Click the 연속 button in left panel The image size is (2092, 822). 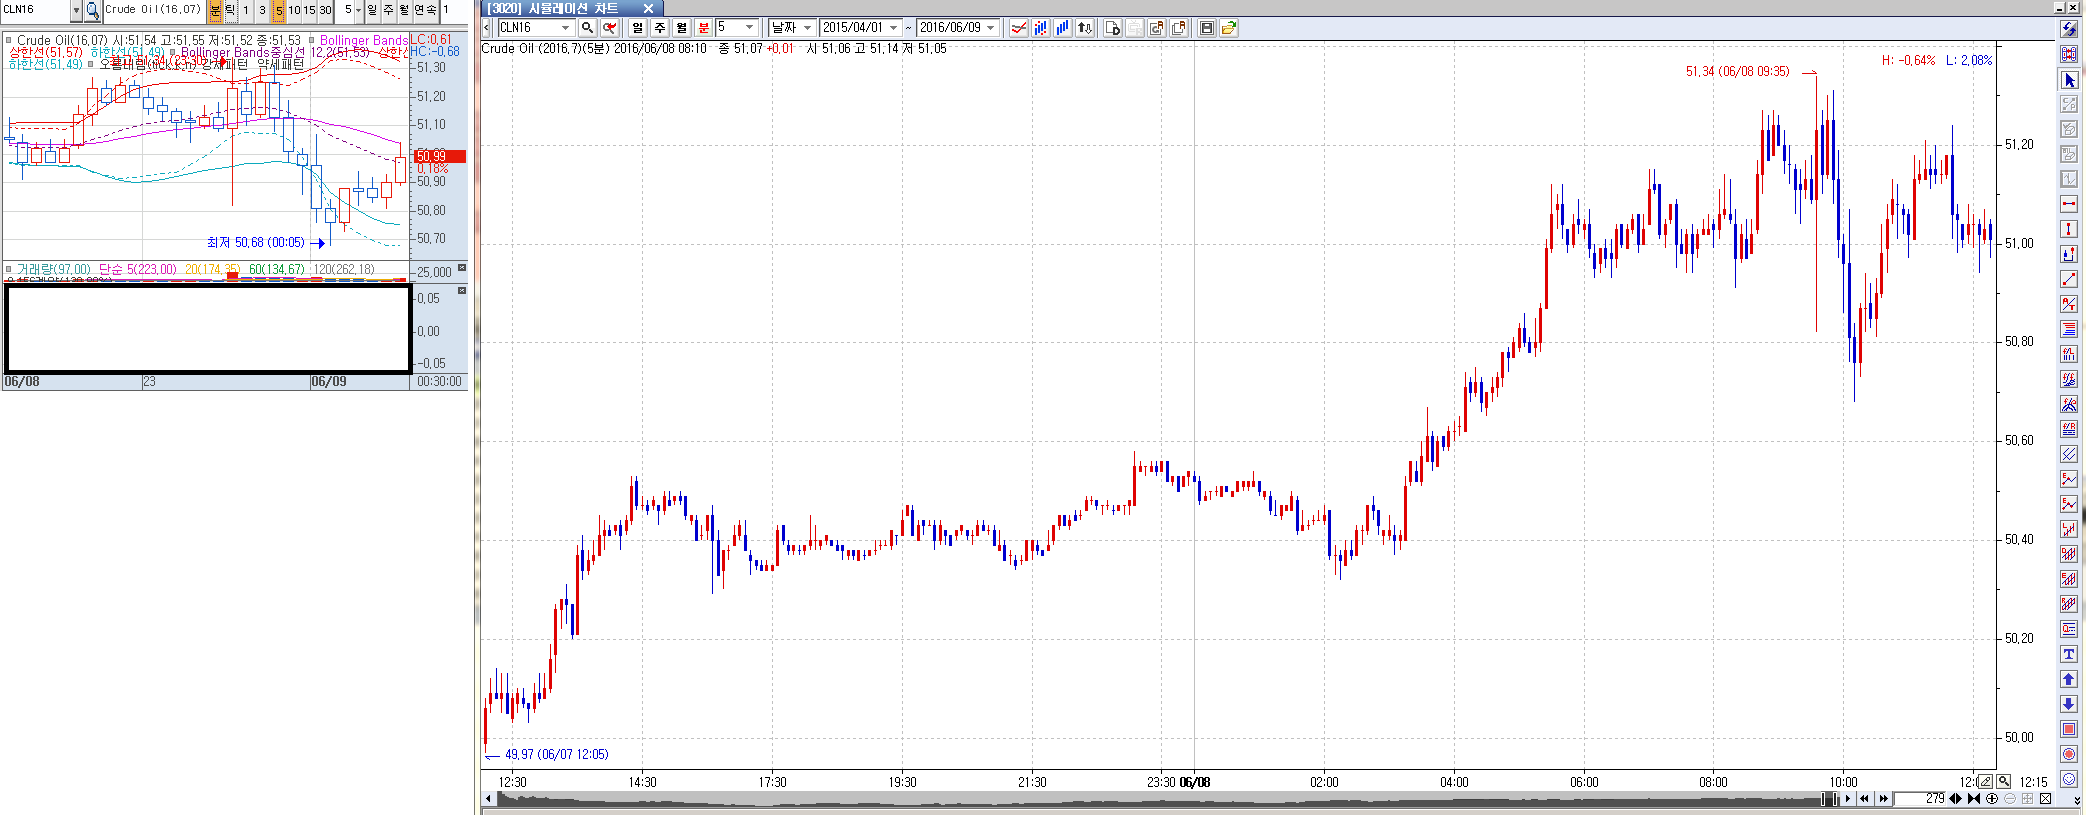425,10
